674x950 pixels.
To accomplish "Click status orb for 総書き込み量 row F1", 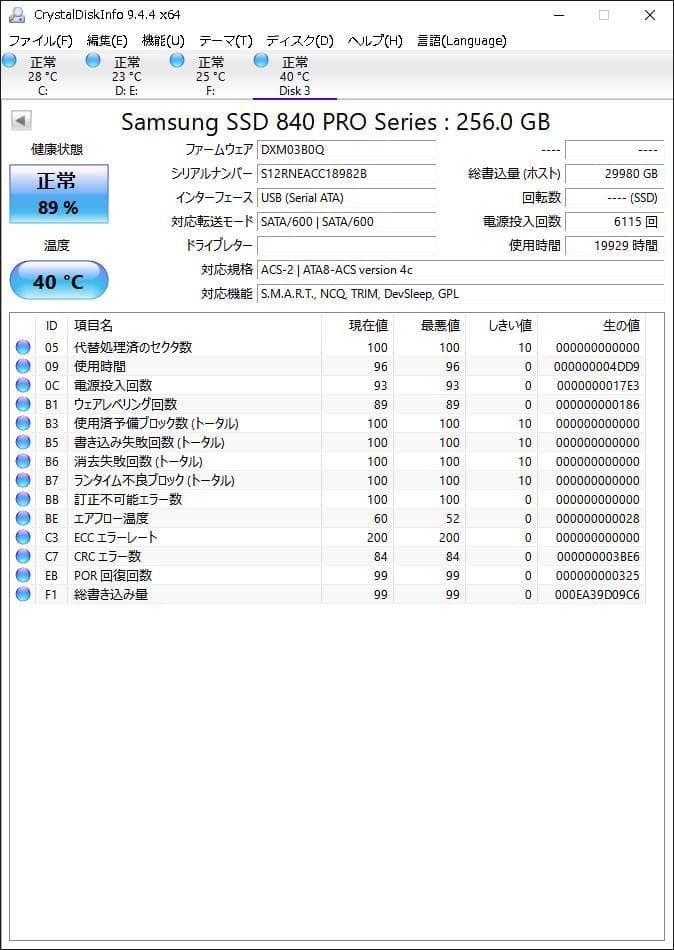I will point(23,595).
